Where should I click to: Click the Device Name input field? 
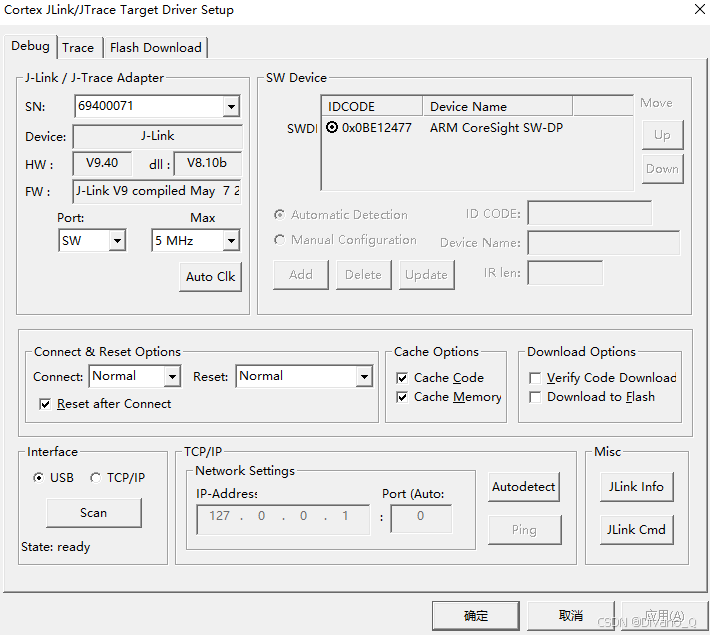click(604, 243)
